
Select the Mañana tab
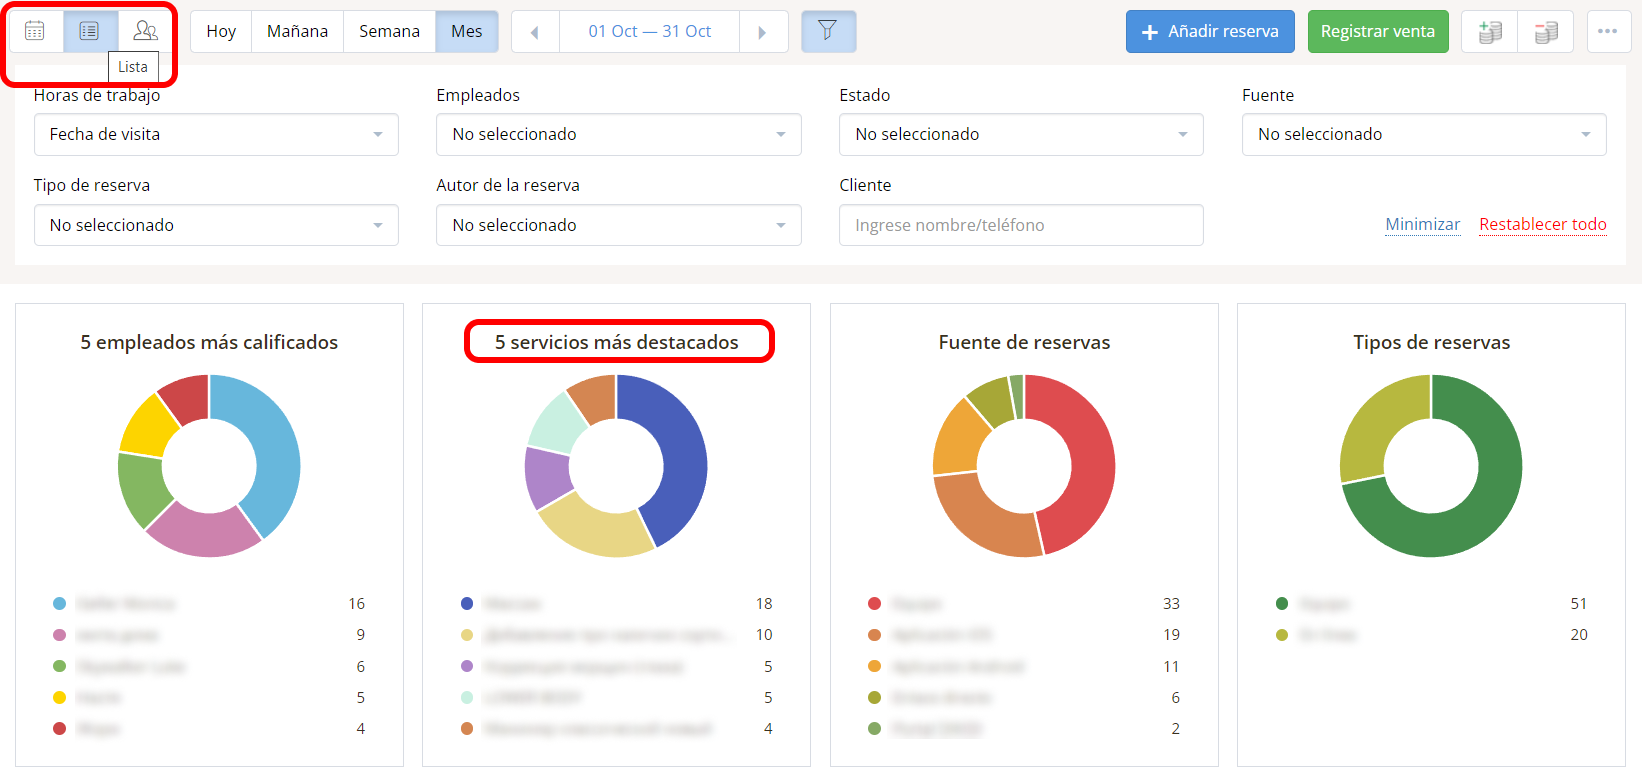(x=297, y=31)
